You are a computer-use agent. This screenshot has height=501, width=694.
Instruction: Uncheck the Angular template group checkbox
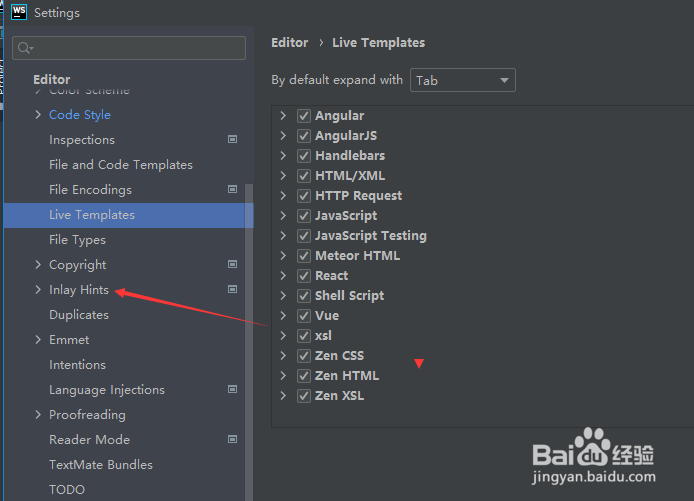tap(304, 116)
